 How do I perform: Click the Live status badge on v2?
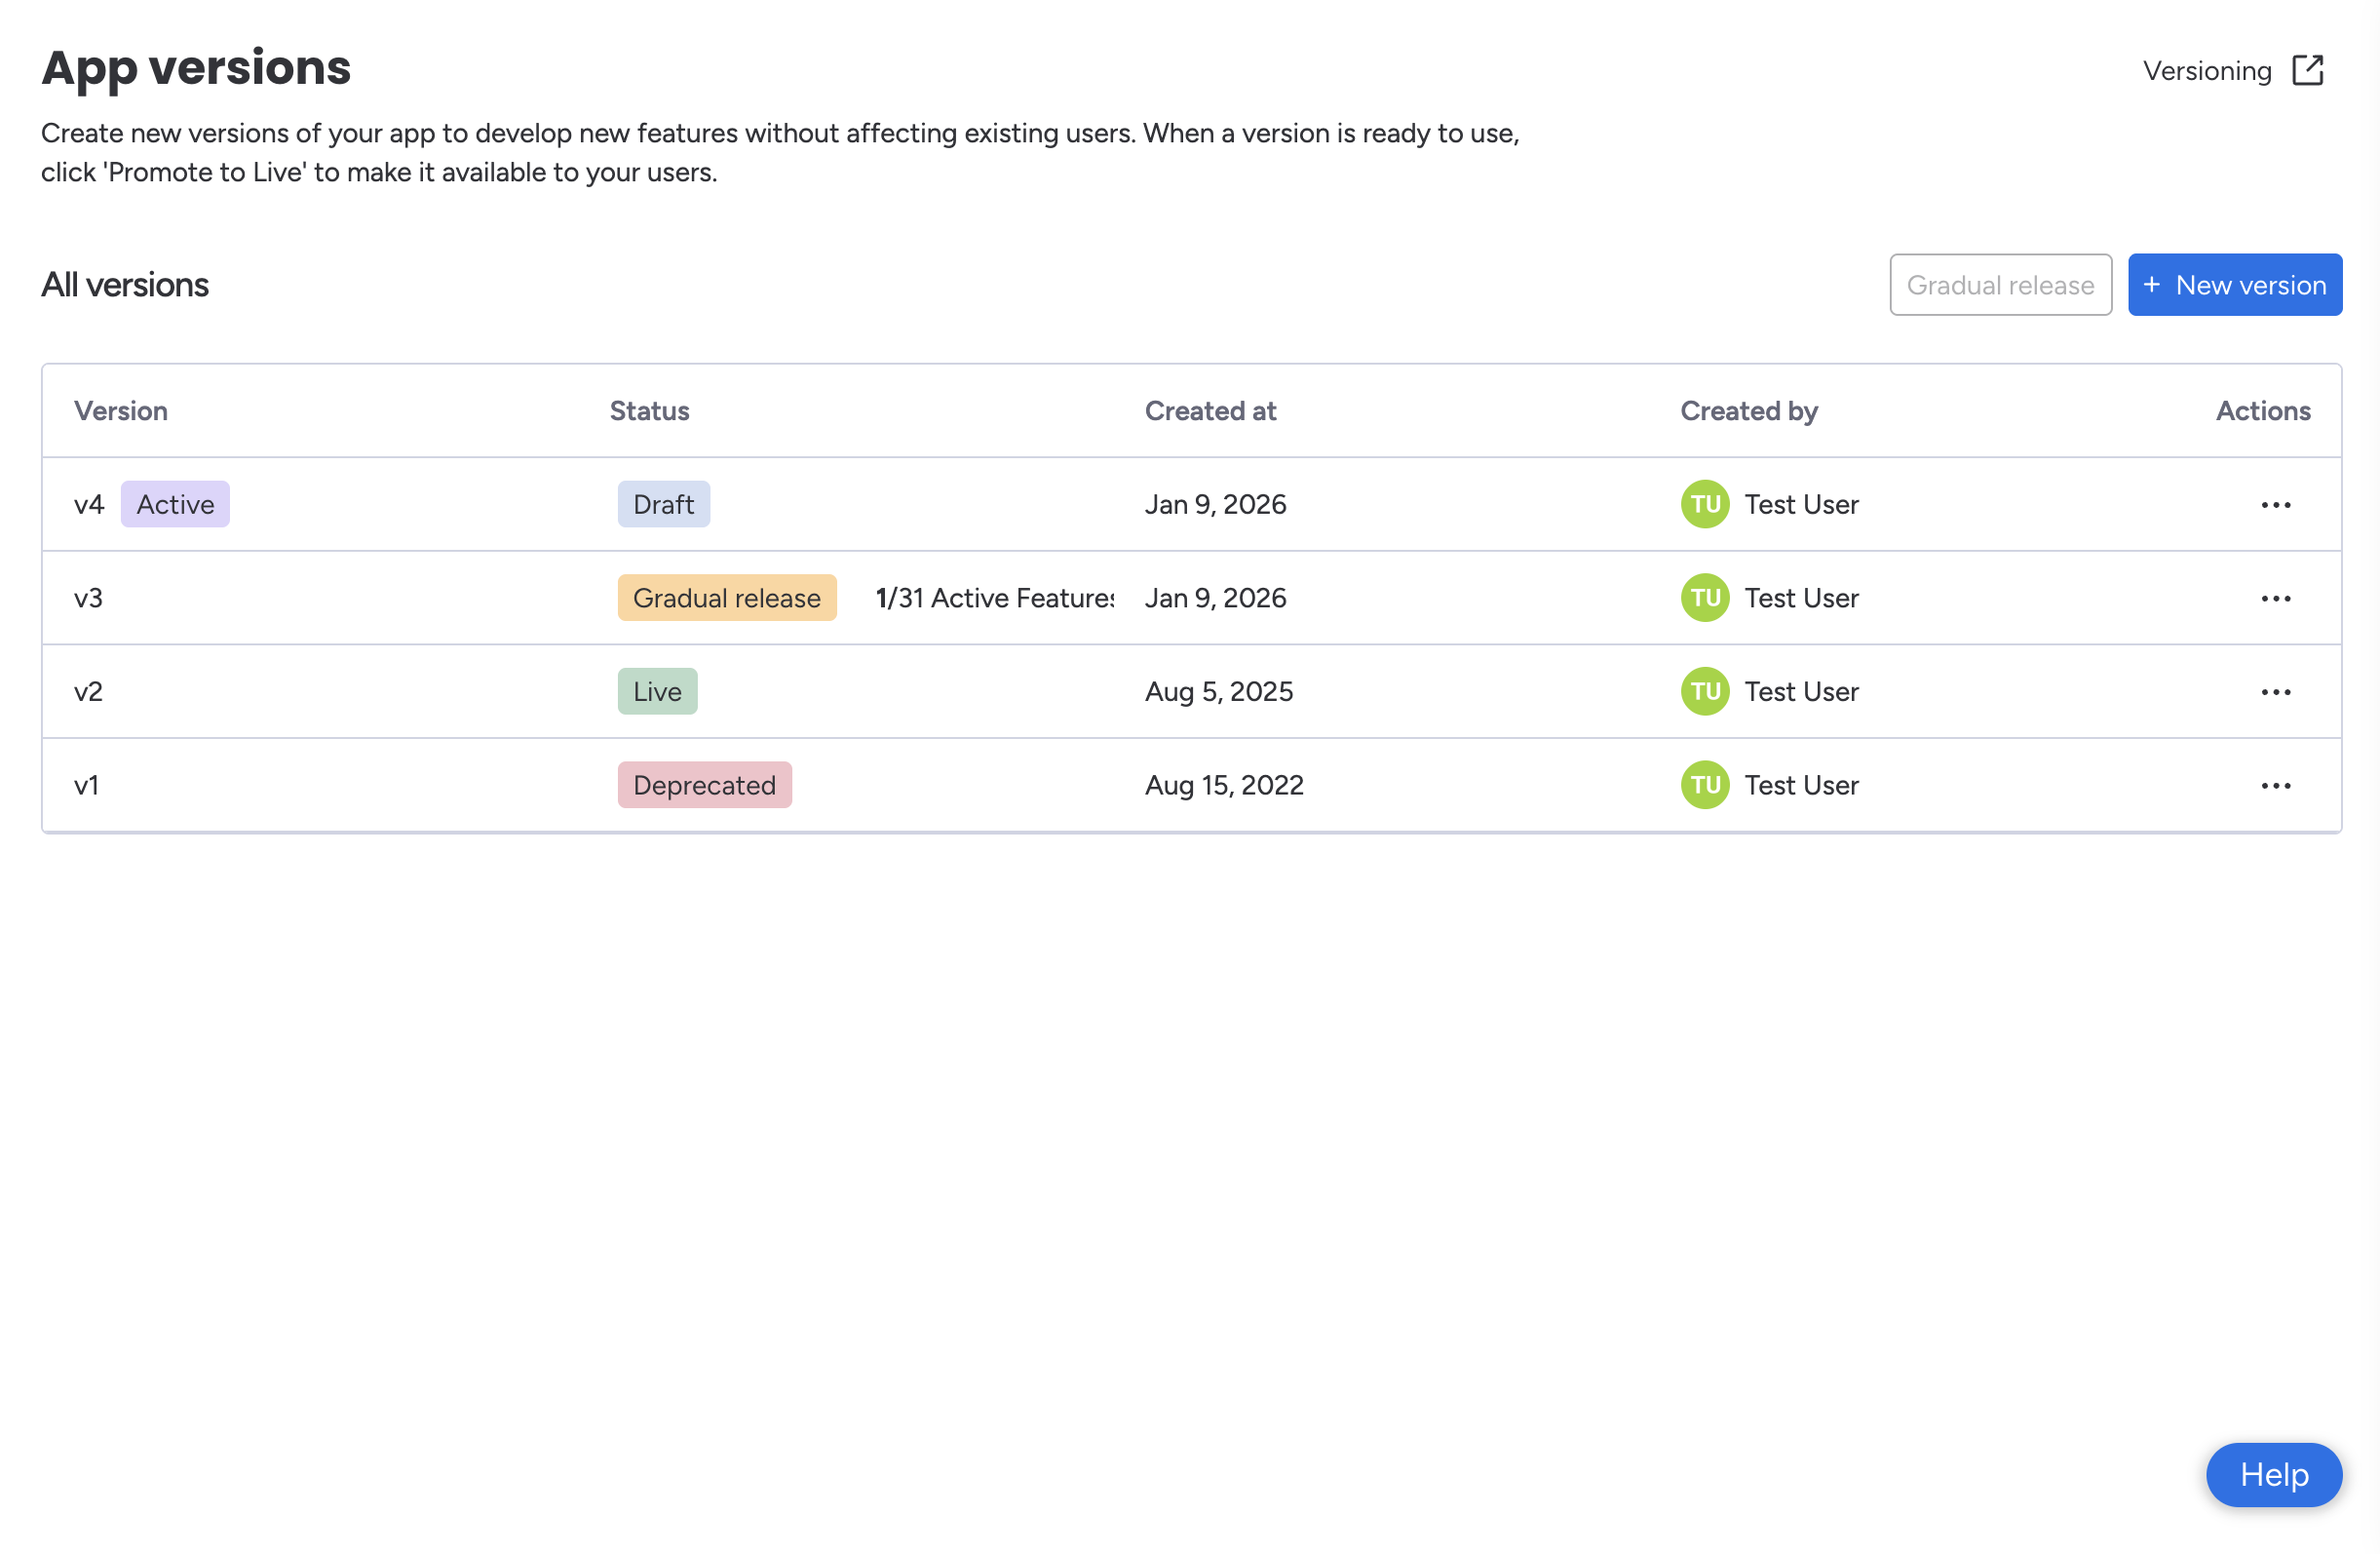(x=657, y=691)
